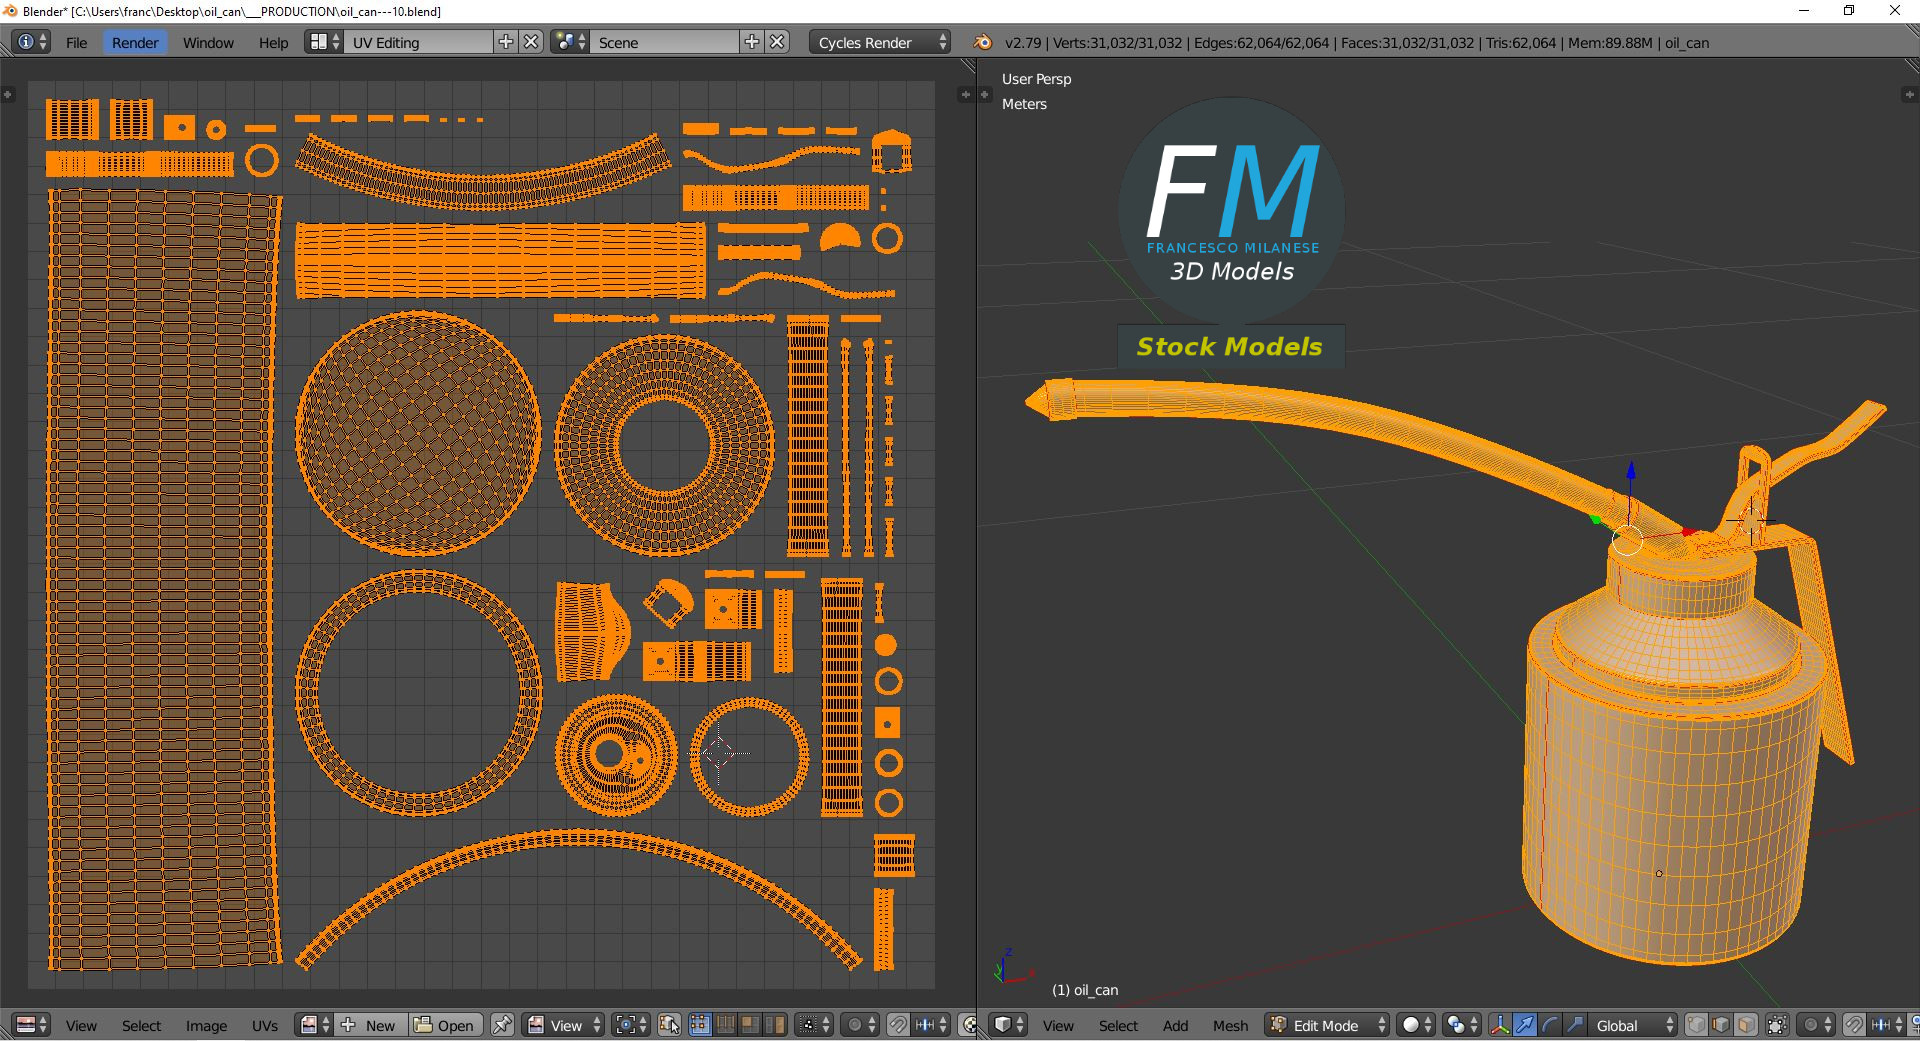
Task: Toggle snap magnet in UV editor header
Action: [x=898, y=1025]
